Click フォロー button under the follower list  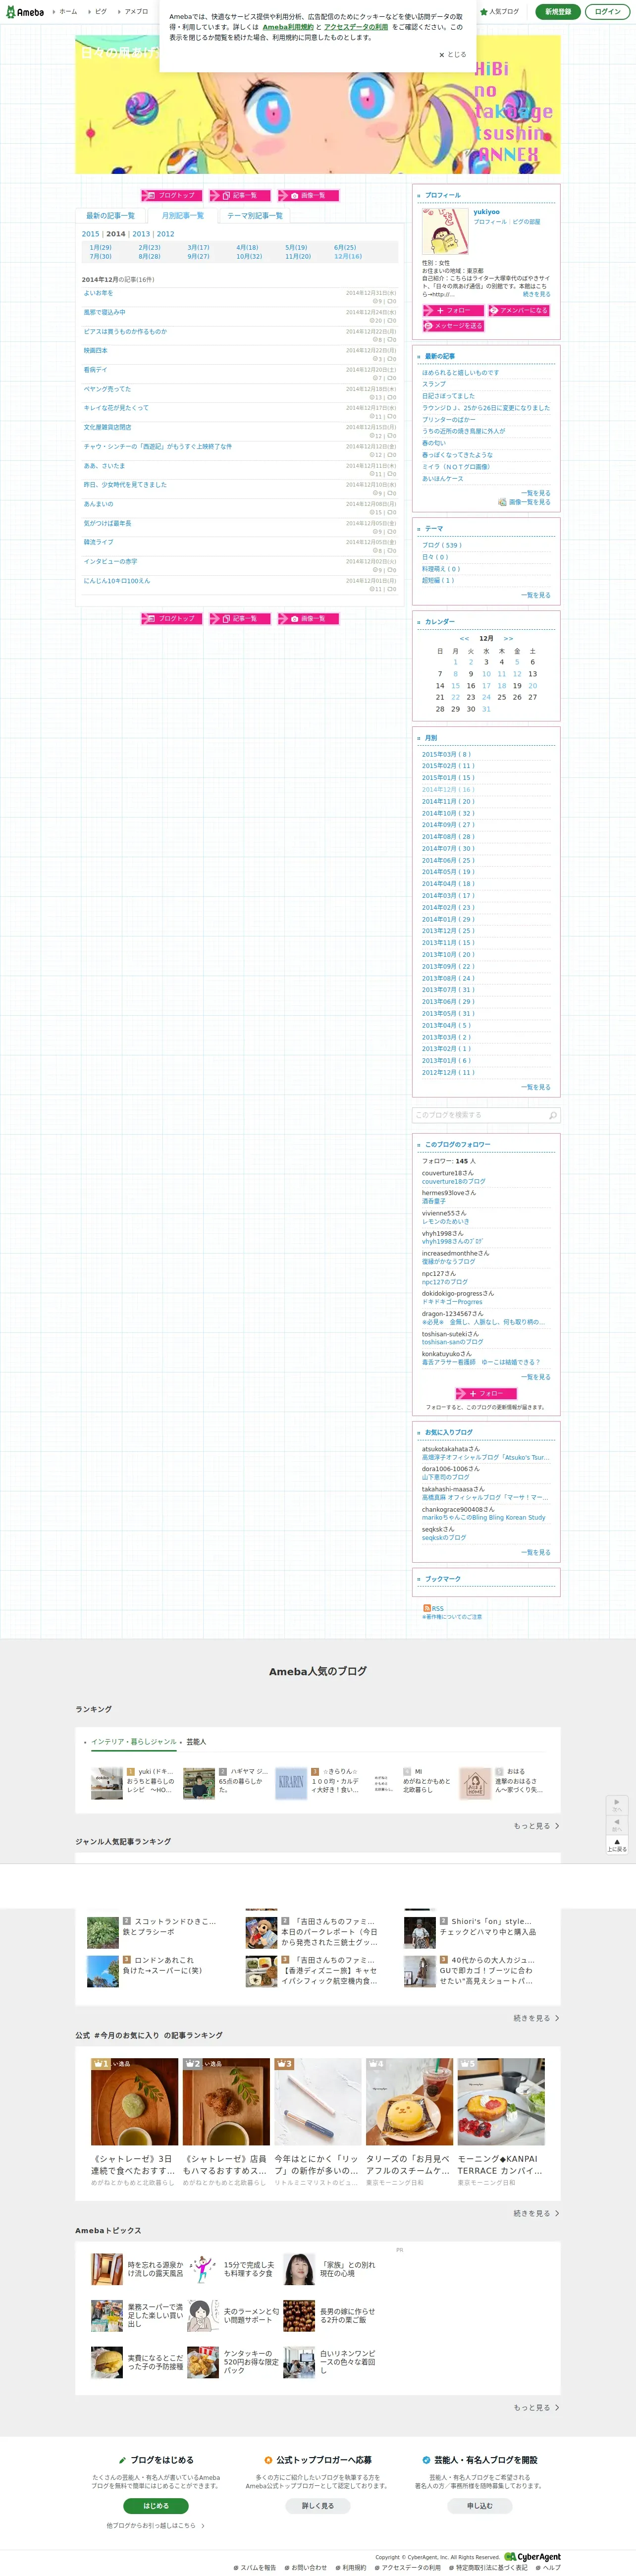pyautogui.click(x=486, y=1393)
